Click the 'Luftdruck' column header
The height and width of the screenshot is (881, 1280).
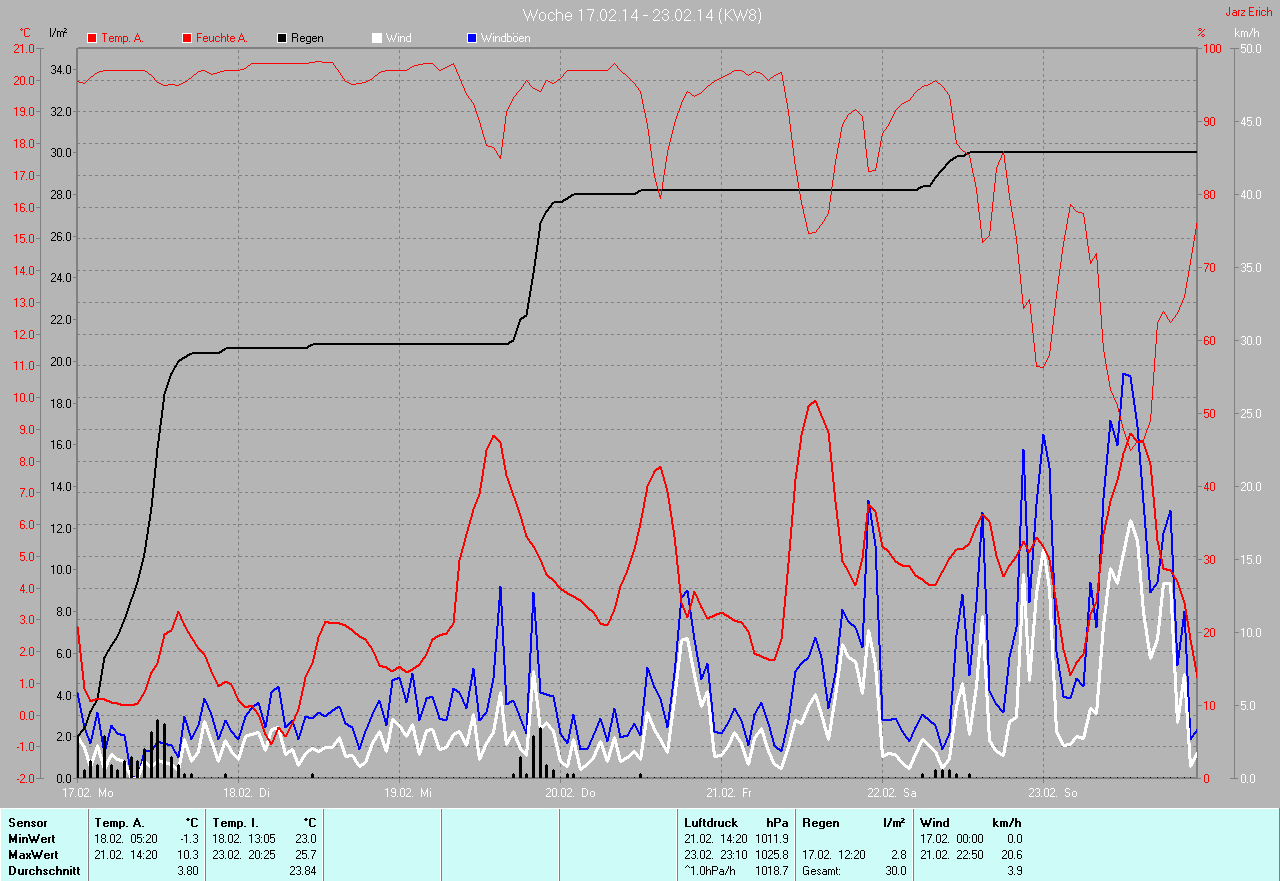(711, 823)
